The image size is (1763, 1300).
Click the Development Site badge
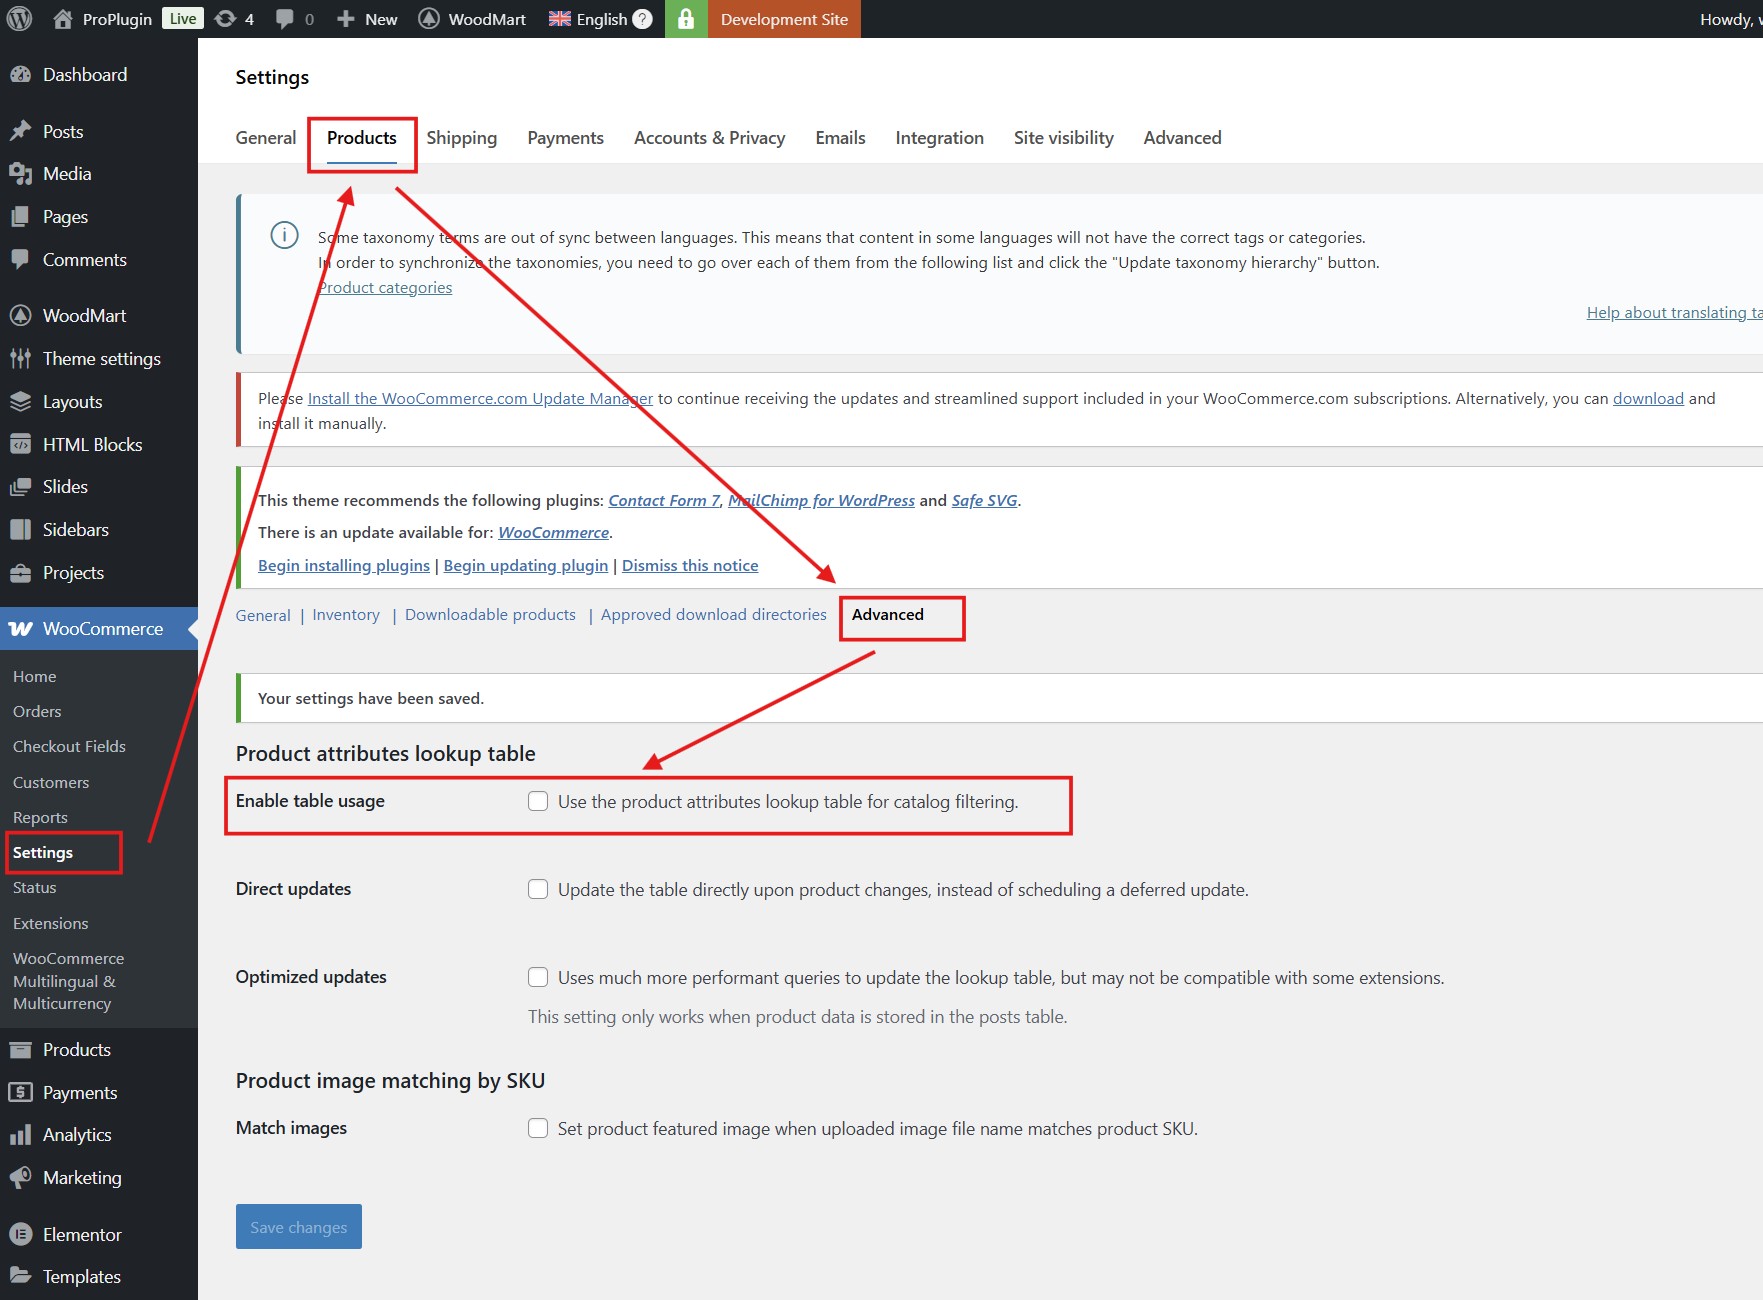pyautogui.click(x=784, y=19)
